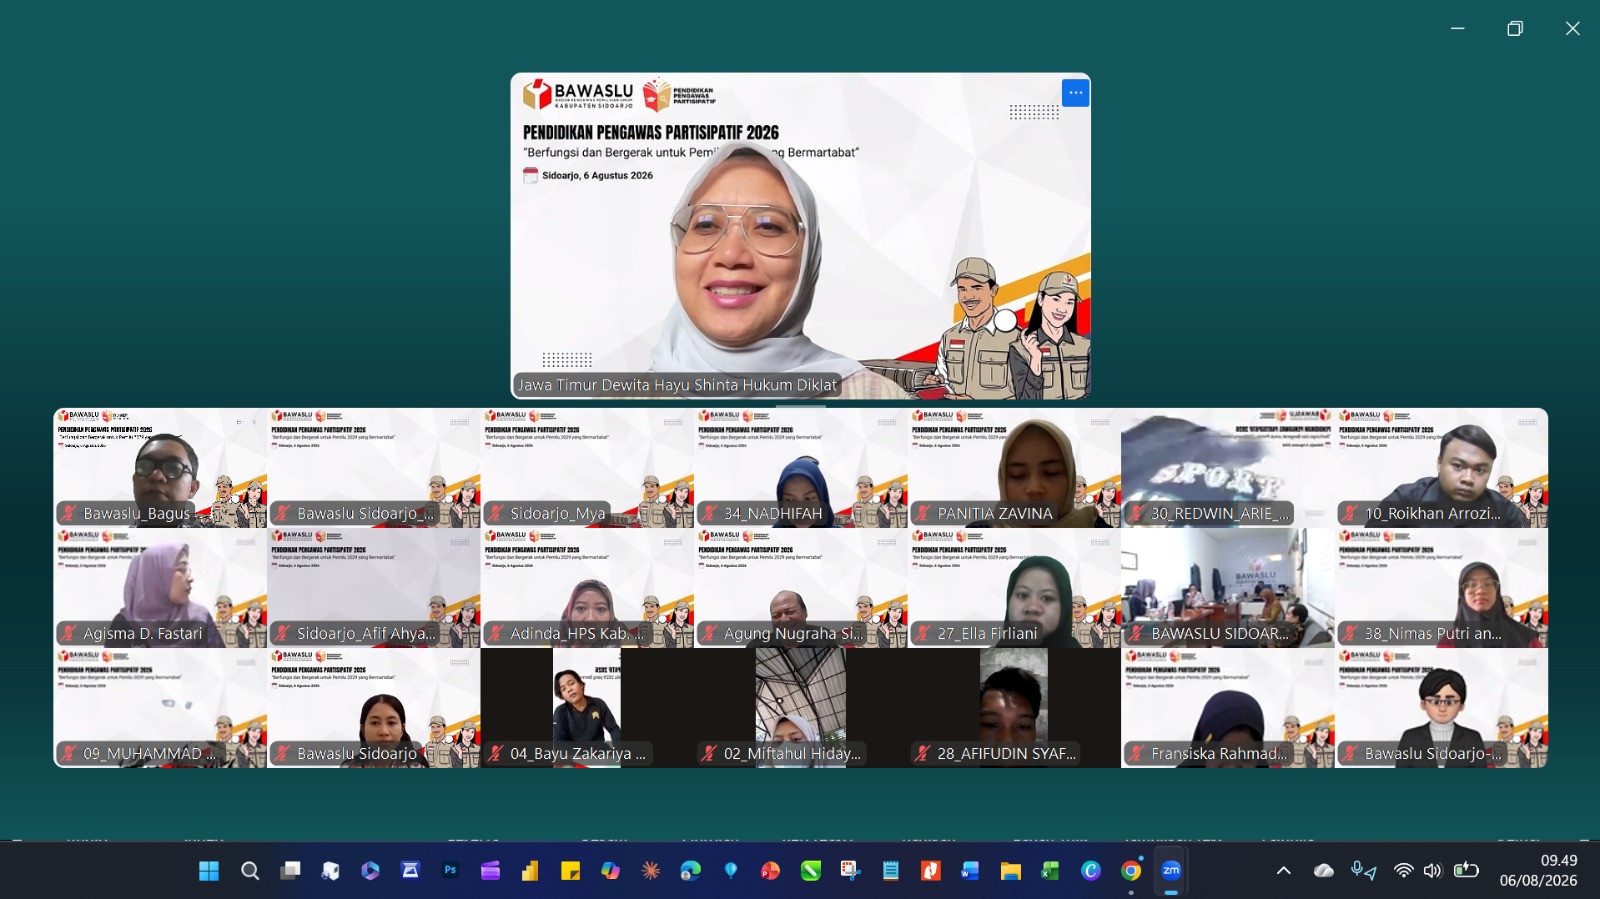The image size is (1600, 899).
Task: Select the 04_Bayu Zakariya participant tile
Action: pos(587,708)
